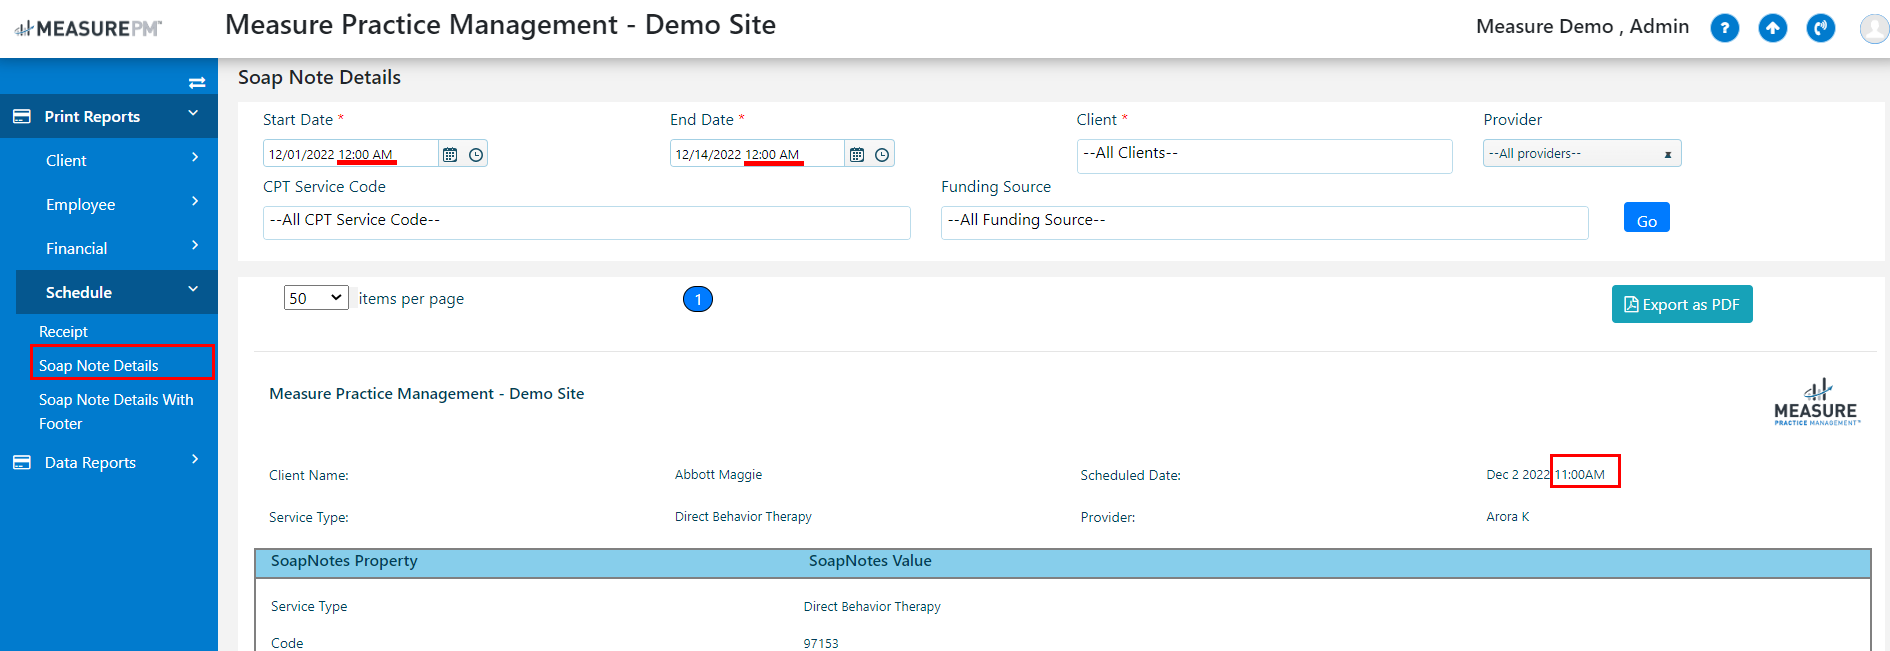Collapse the Schedule submenu
The image size is (1890, 651).
click(x=193, y=290)
